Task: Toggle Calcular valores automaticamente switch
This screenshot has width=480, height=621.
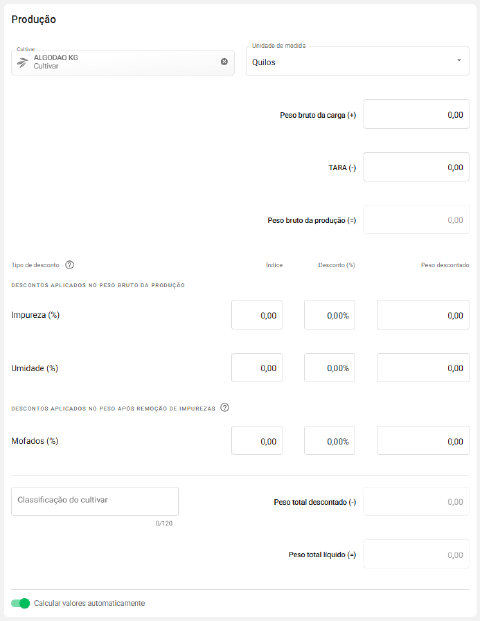Action: 21,603
